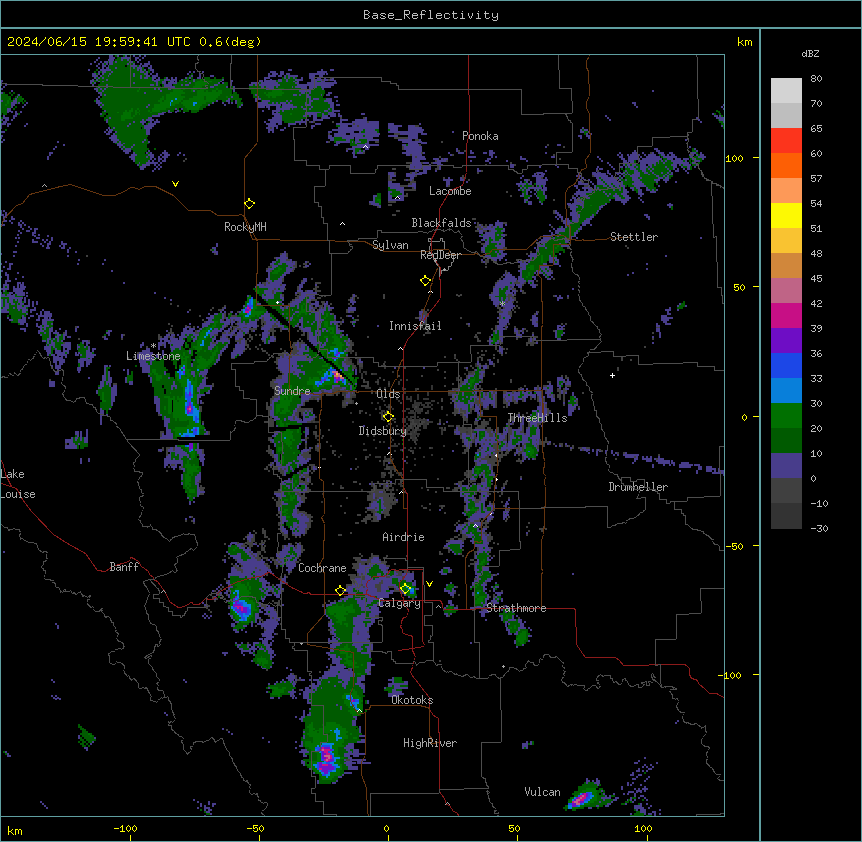Click the Didsbury town label
Screen dimensions: 862x842
pos(383,431)
